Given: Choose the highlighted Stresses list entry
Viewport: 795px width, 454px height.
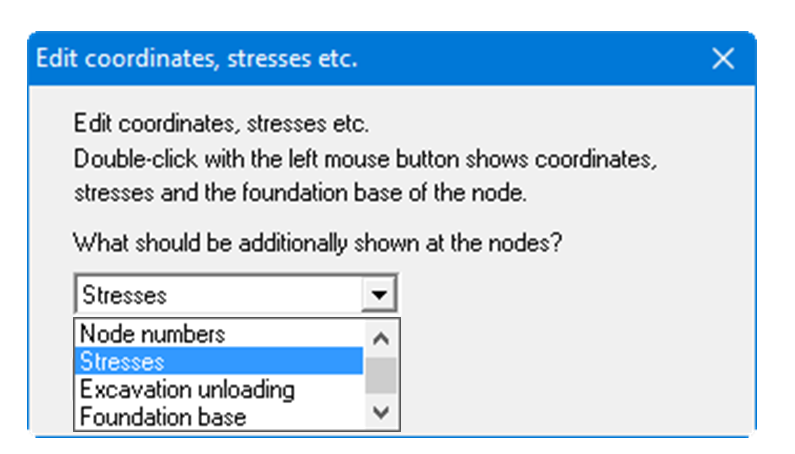Looking at the screenshot, I should 123,361.
